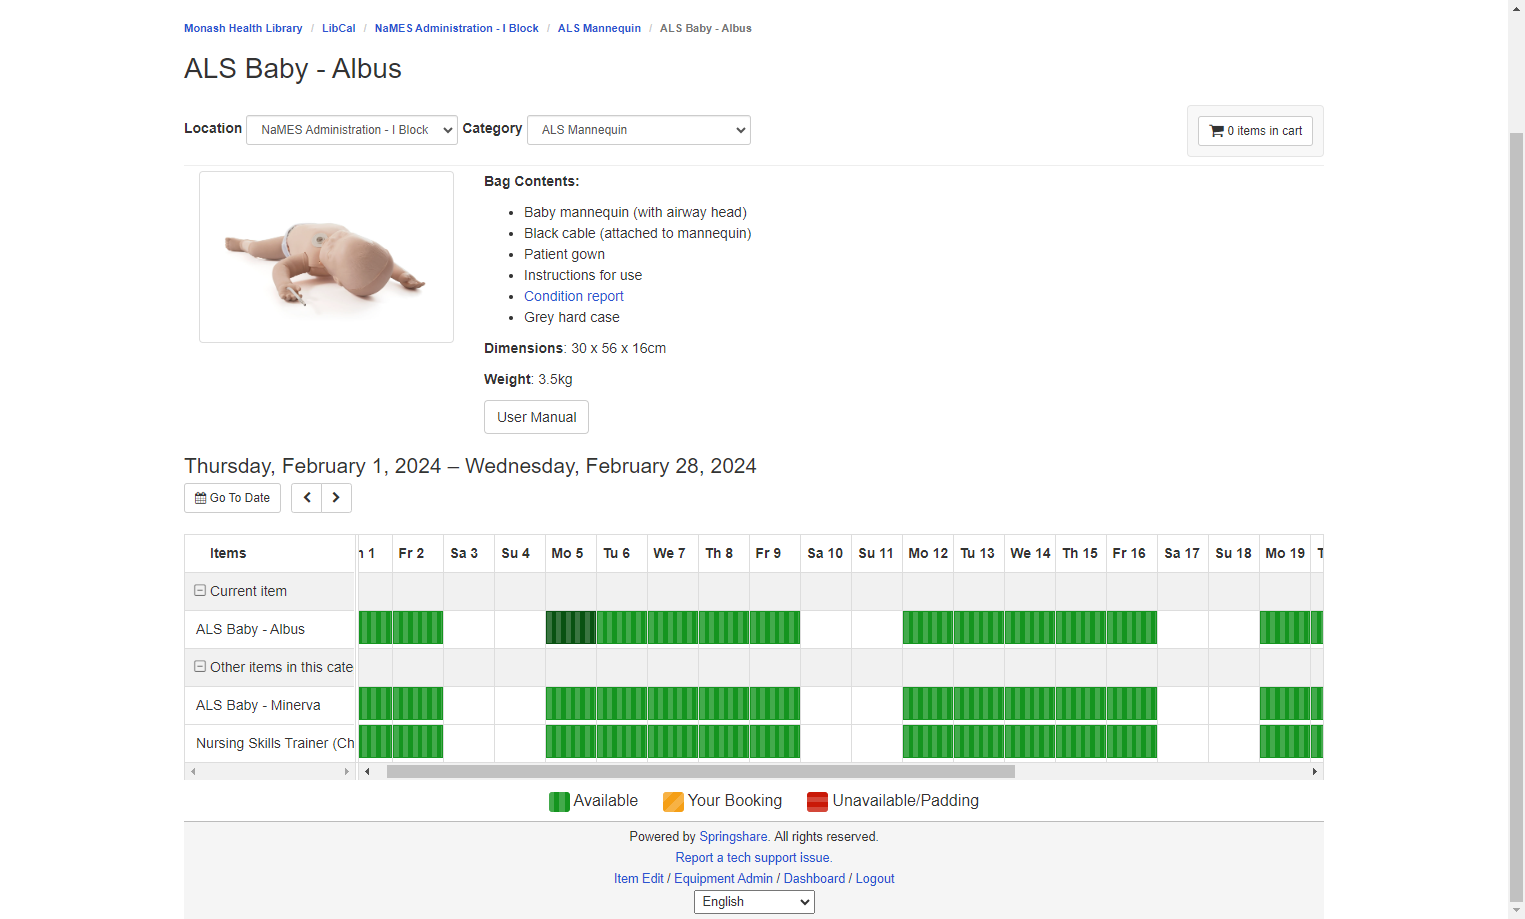The width and height of the screenshot is (1525, 919).
Task: Click the red Unavailable/Padding legend swatch
Action: [817, 802]
